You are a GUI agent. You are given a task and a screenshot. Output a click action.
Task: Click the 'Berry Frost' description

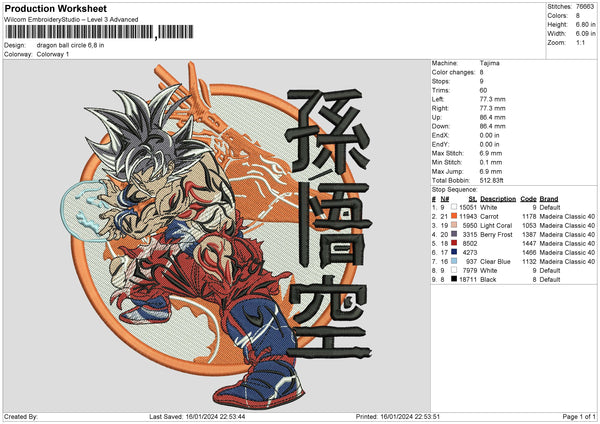pyautogui.click(x=496, y=234)
